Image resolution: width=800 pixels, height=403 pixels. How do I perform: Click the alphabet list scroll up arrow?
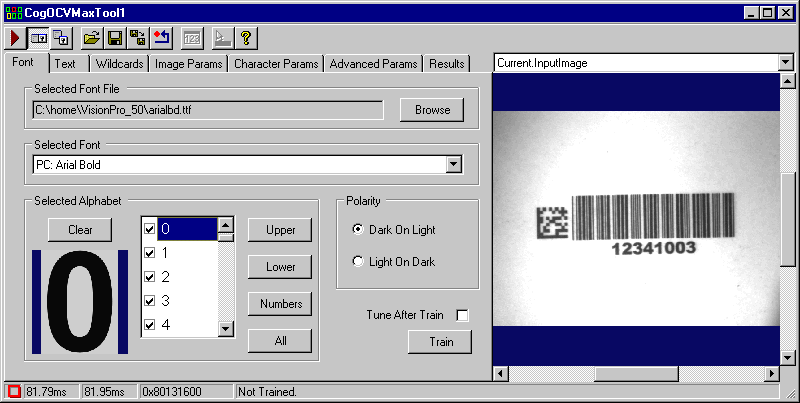[226, 224]
